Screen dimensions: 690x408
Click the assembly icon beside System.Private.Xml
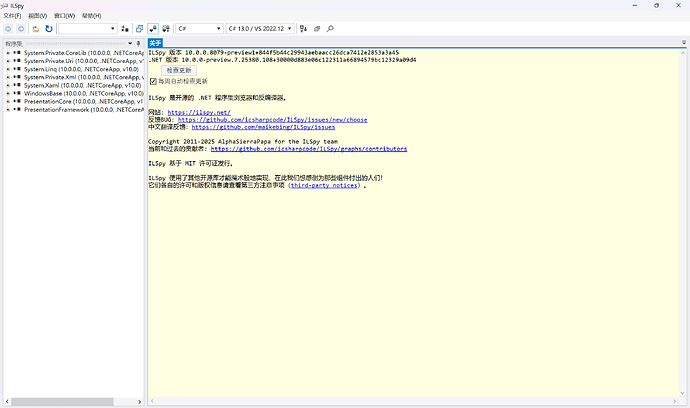point(17,77)
